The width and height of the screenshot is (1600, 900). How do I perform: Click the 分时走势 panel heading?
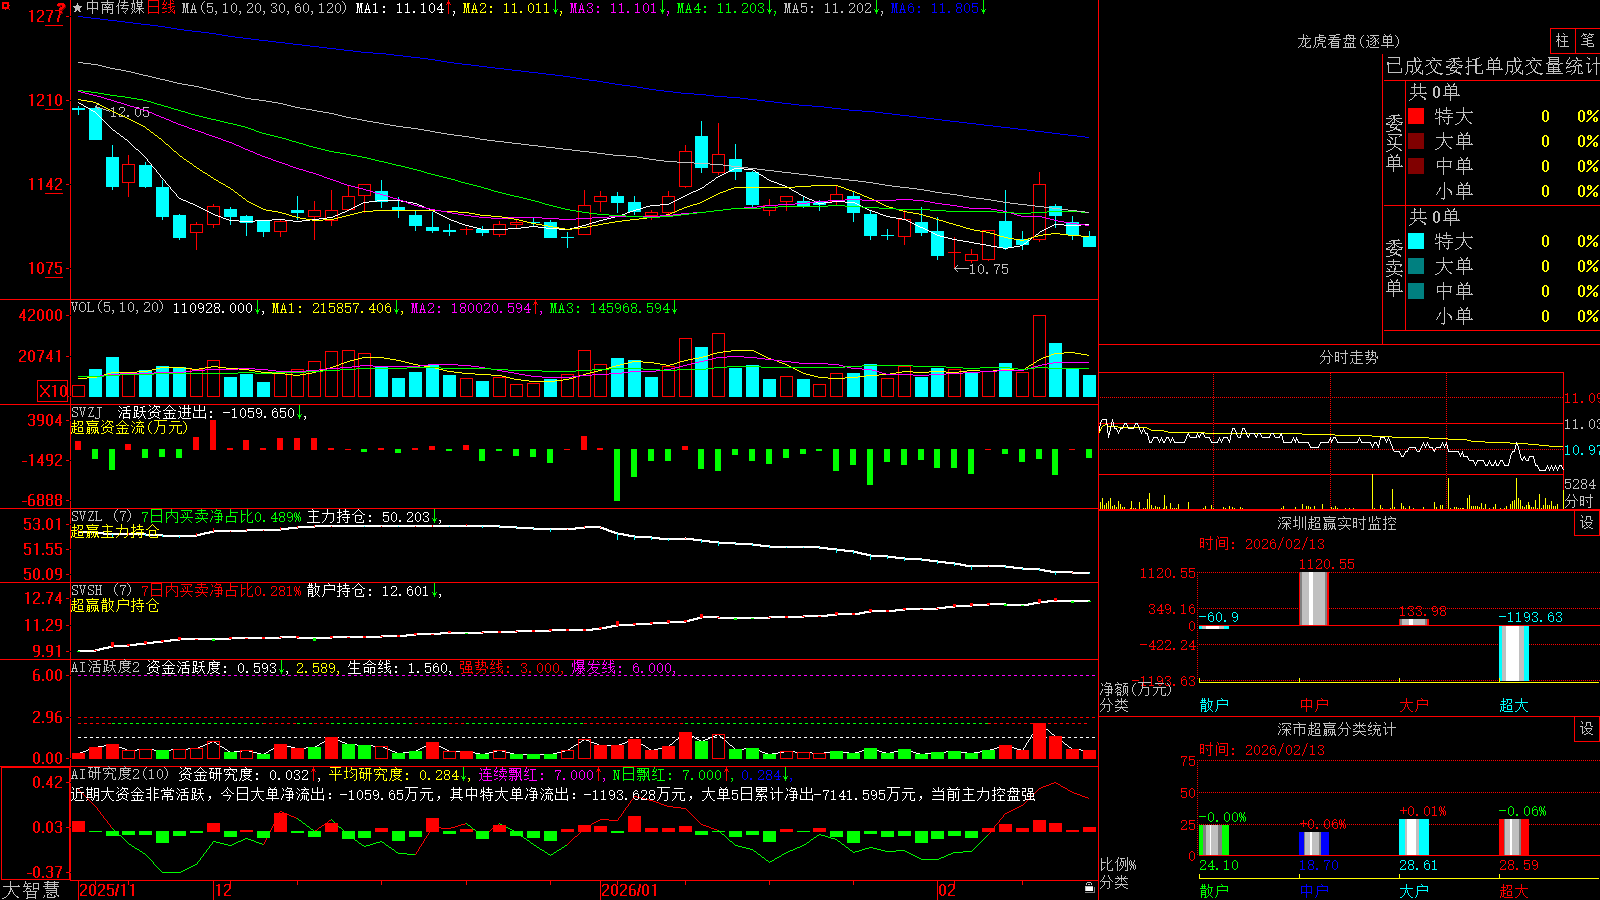(1348, 357)
